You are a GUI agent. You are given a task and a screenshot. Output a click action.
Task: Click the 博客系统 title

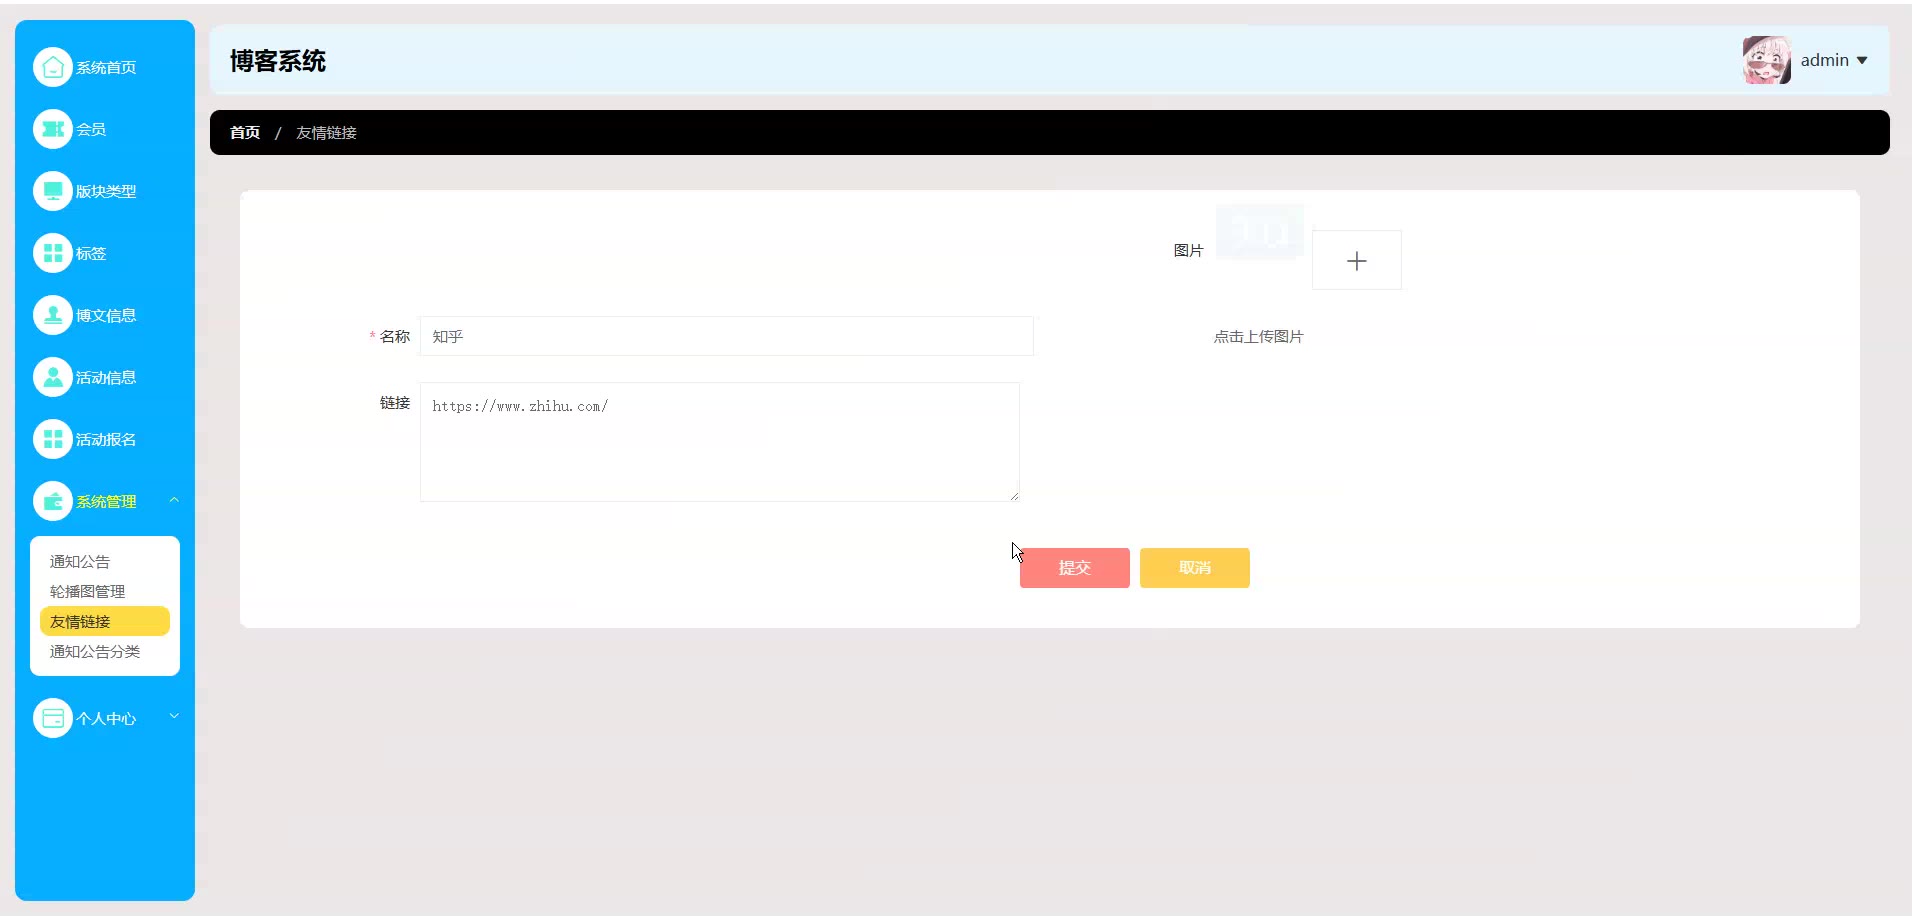click(x=278, y=61)
